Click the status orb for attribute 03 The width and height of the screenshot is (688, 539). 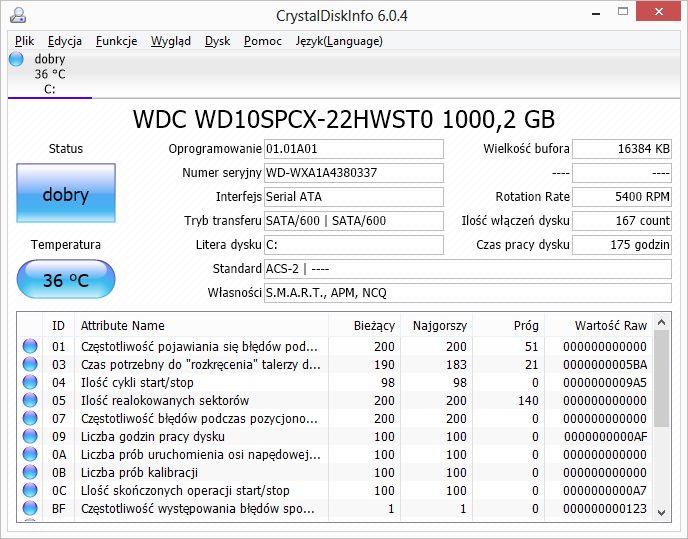pos(30,364)
